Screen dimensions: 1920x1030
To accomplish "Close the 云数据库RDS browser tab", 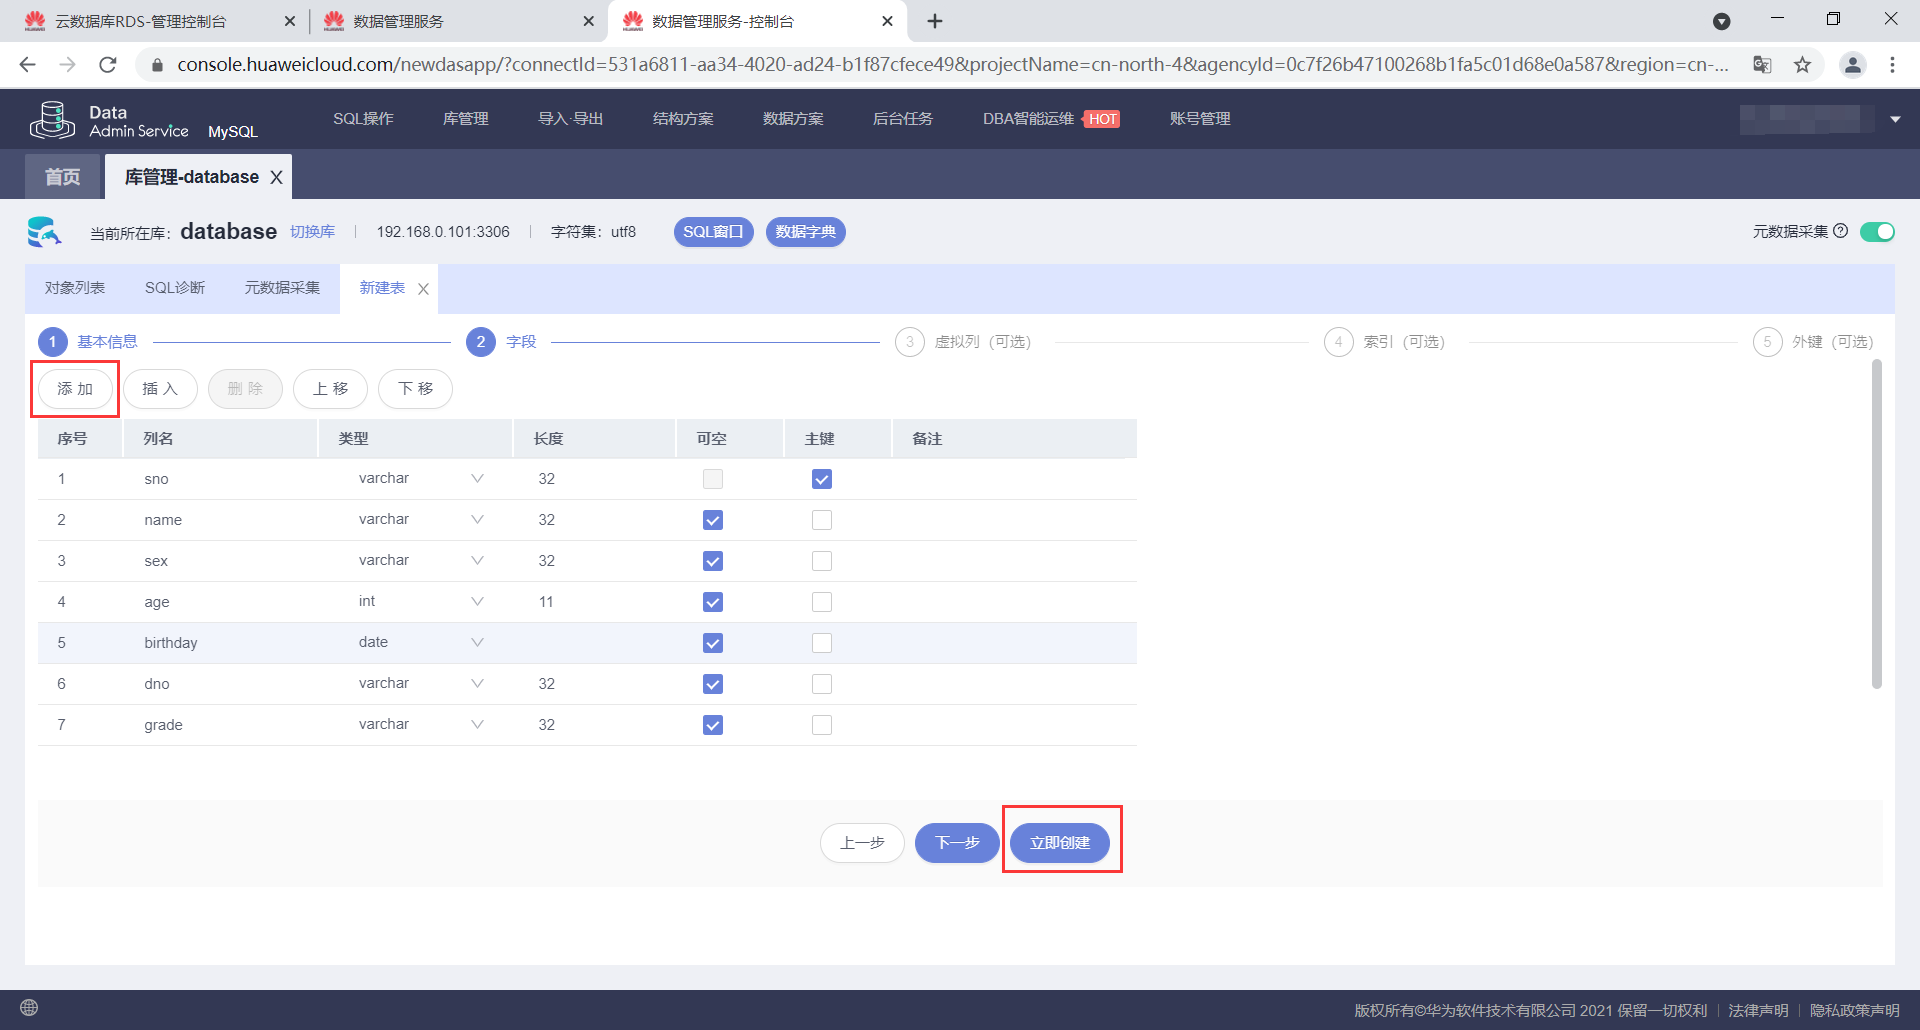I will [x=290, y=21].
